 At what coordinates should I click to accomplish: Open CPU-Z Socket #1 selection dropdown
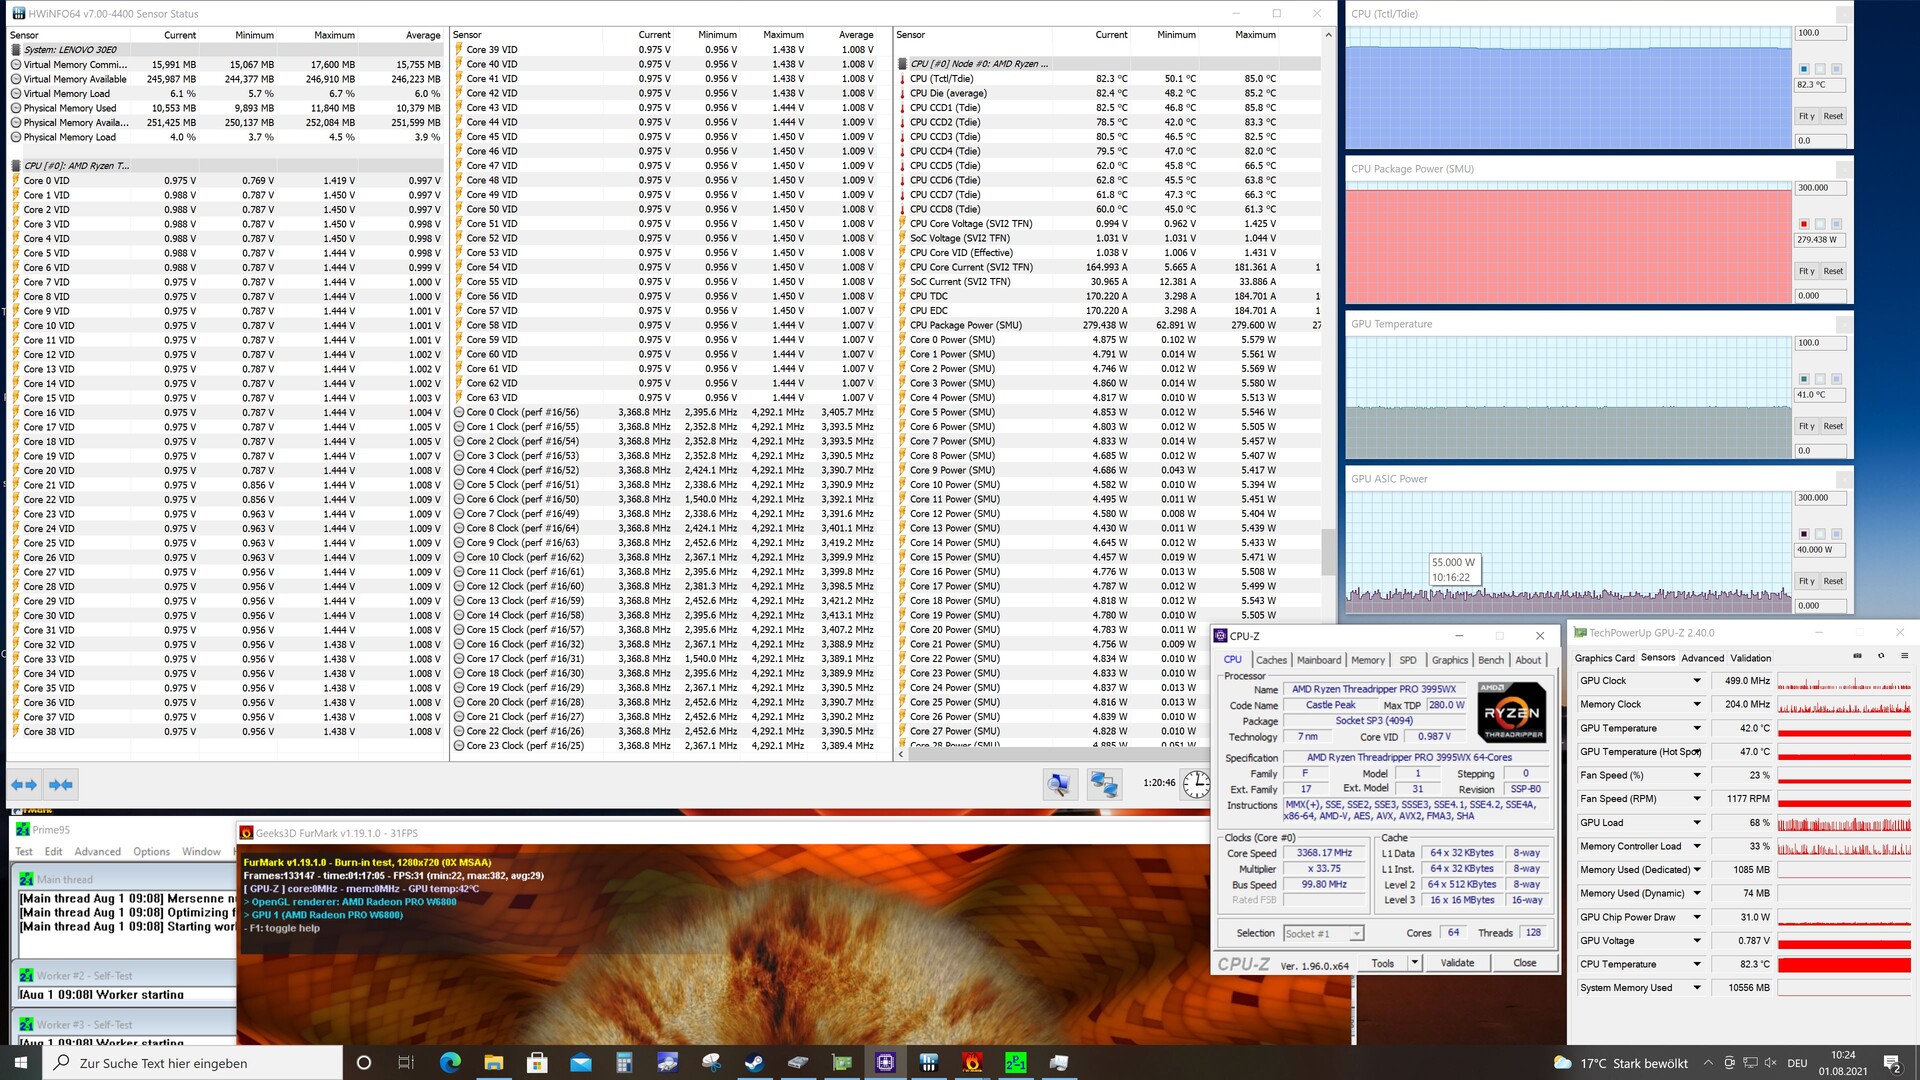(x=1324, y=933)
